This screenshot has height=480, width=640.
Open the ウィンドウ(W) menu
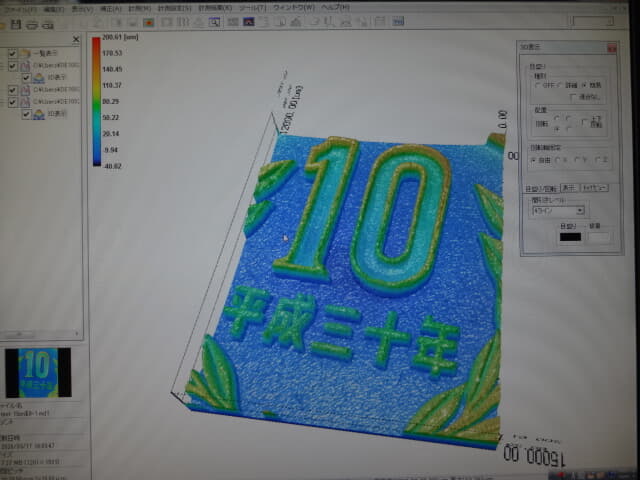pyautogui.click(x=294, y=8)
